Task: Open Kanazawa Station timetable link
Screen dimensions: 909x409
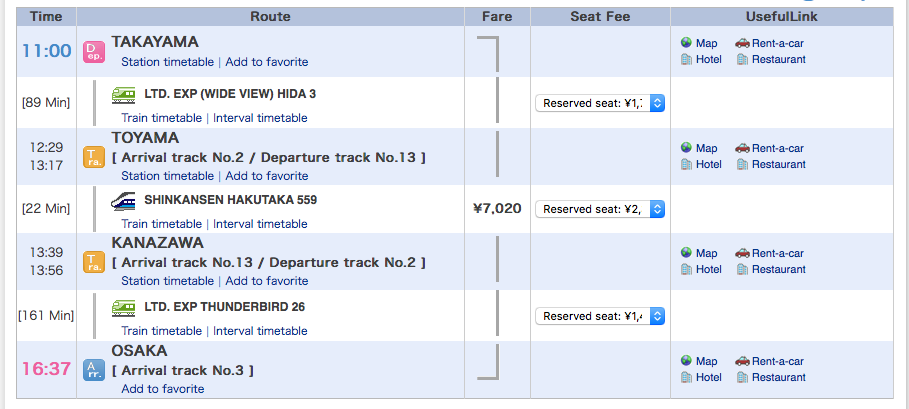Action: coord(167,281)
